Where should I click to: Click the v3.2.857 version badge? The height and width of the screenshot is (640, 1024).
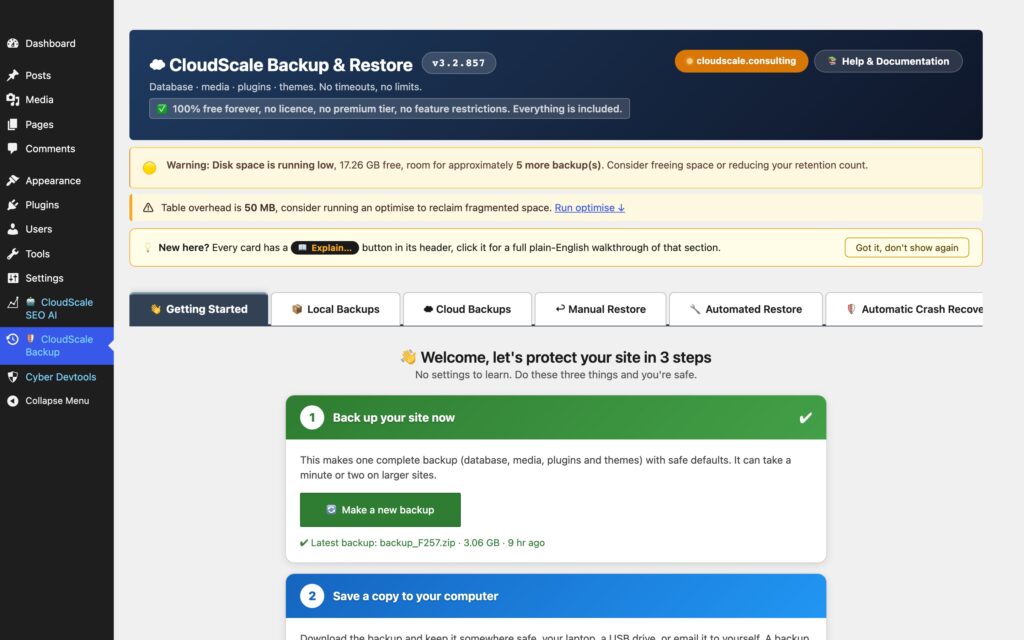pos(458,63)
